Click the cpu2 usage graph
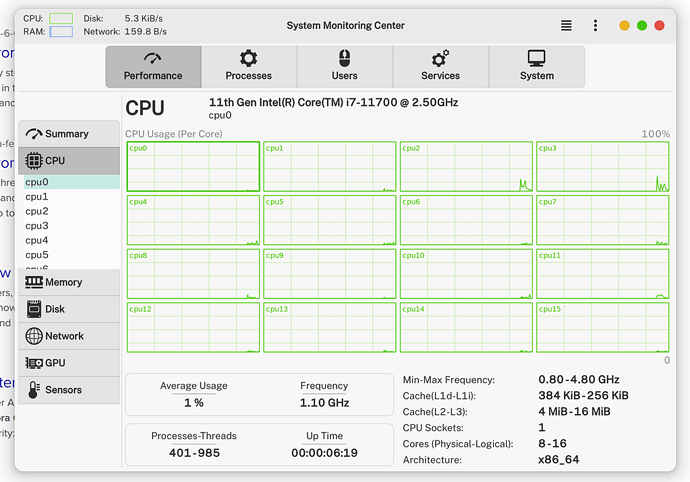Viewport: 690px width, 482px height. tap(466, 166)
